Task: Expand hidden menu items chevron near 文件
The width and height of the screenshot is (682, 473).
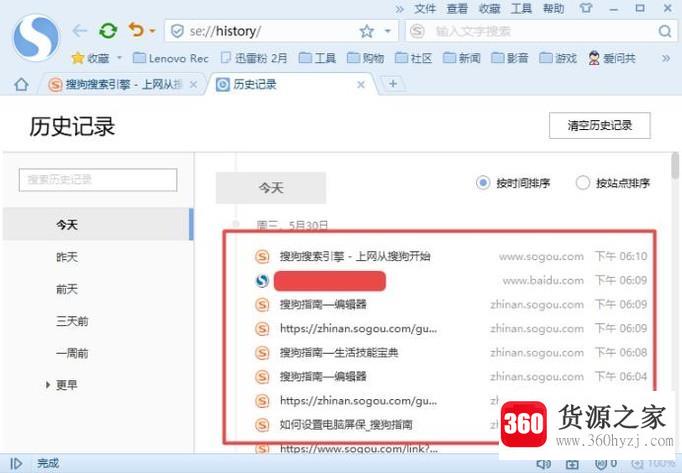Action: pos(399,9)
